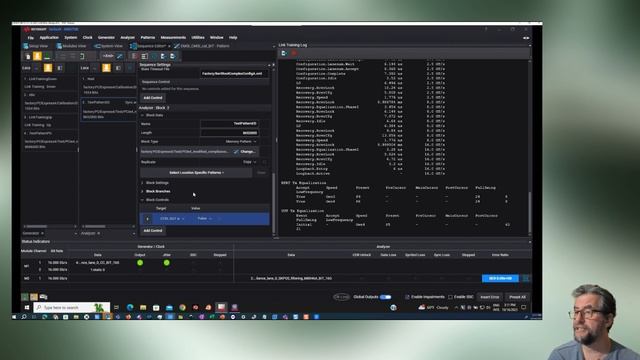640x360 pixels.
Task: Switch to the Modules View tab
Action: tap(71, 46)
